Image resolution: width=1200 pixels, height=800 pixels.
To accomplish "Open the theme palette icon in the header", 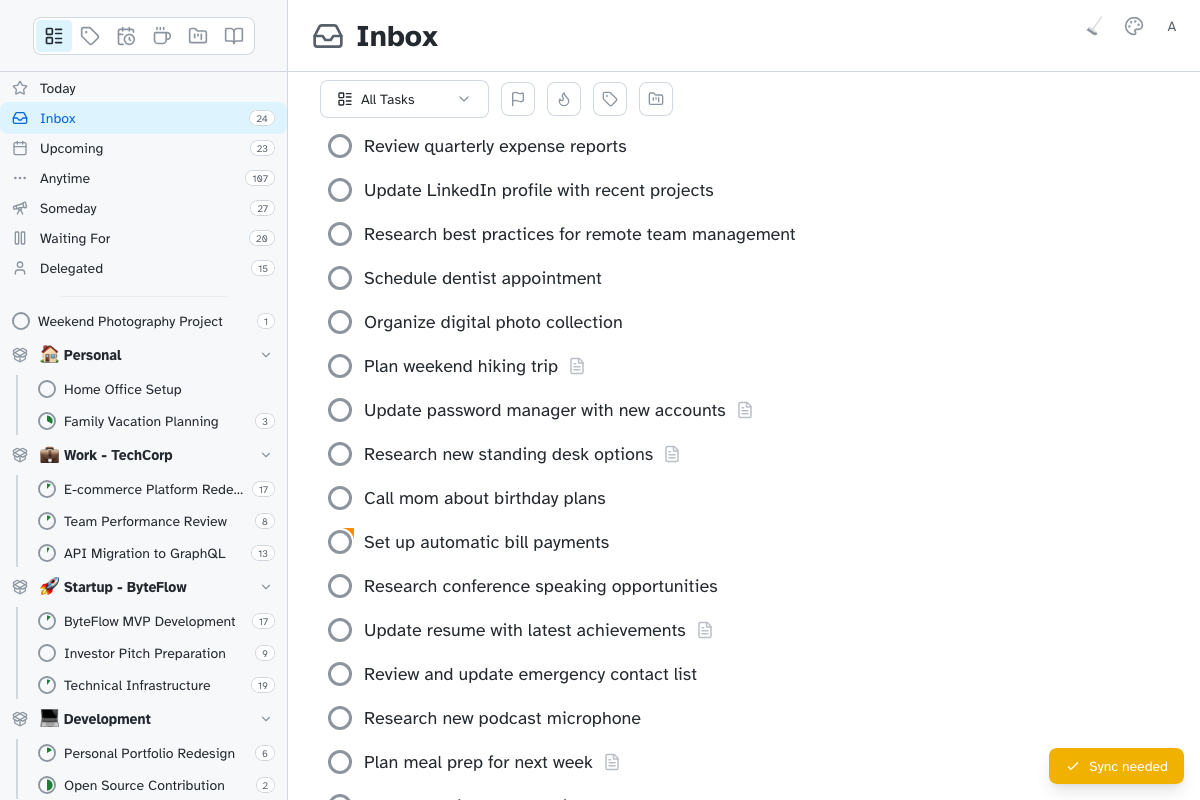I will pyautogui.click(x=1133, y=26).
